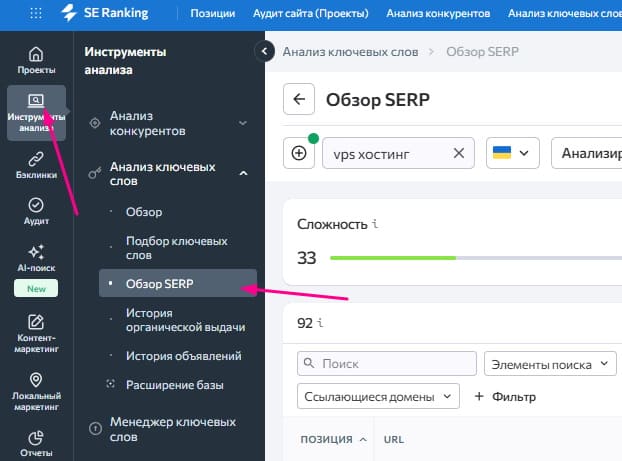Open Отчеты sidebar section
The width and height of the screenshot is (622, 461).
[36, 444]
